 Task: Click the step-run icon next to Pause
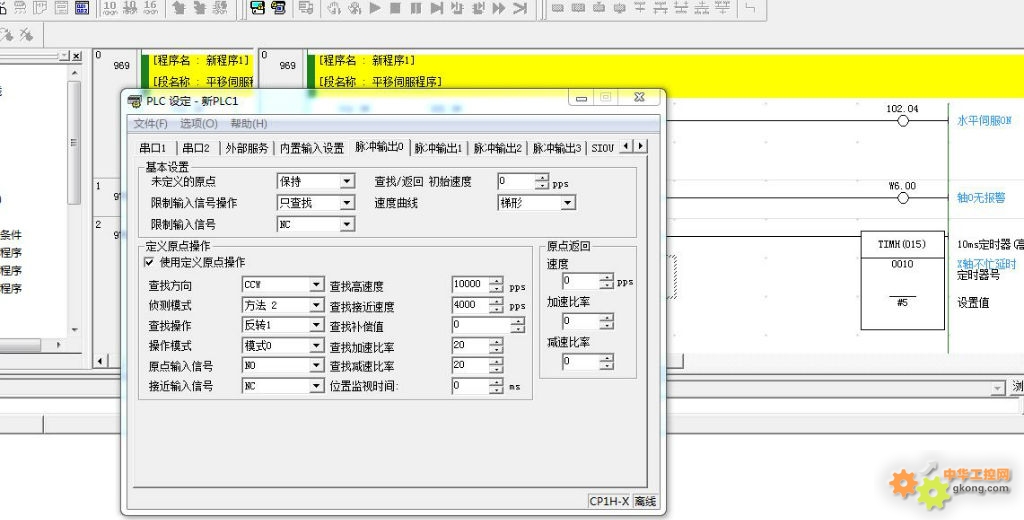tap(437, 8)
